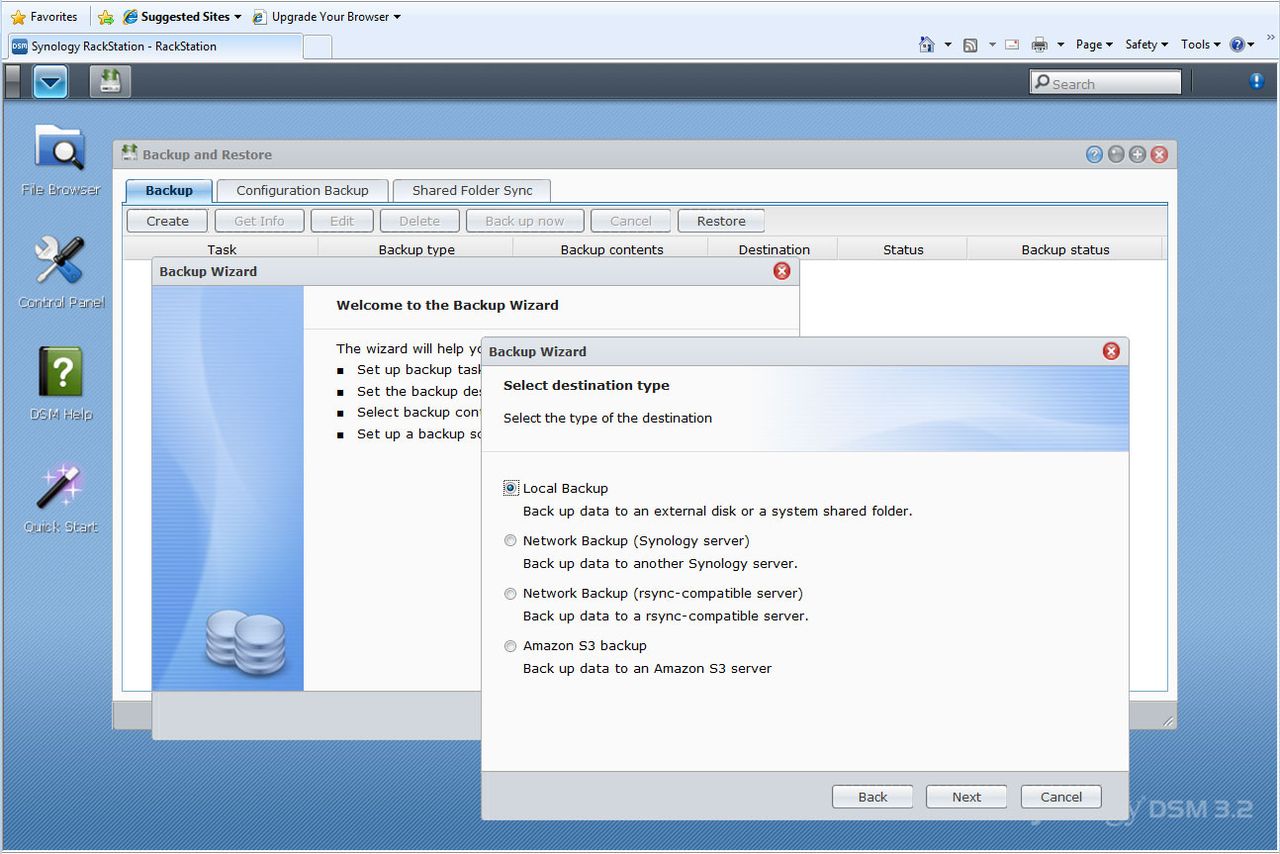
Task: Select Network Backup (rsync-compatible server) option
Action: click(x=510, y=594)
